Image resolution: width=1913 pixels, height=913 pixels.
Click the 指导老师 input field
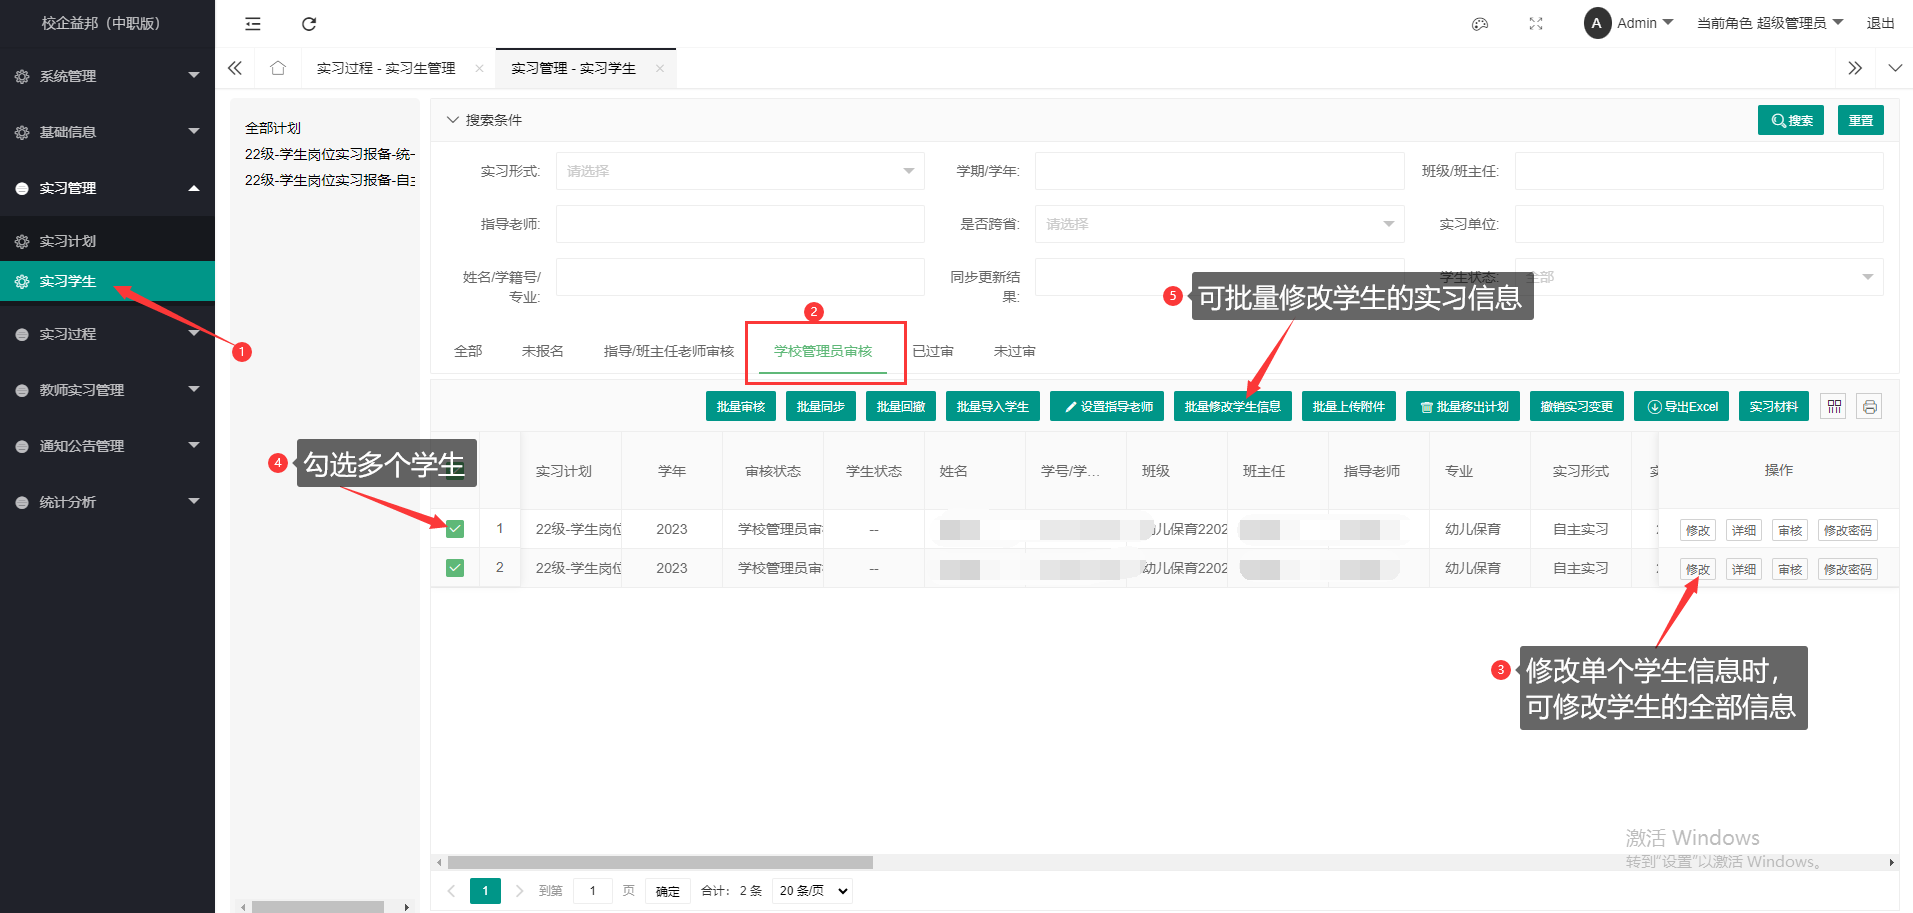click(x=740, y=224)
